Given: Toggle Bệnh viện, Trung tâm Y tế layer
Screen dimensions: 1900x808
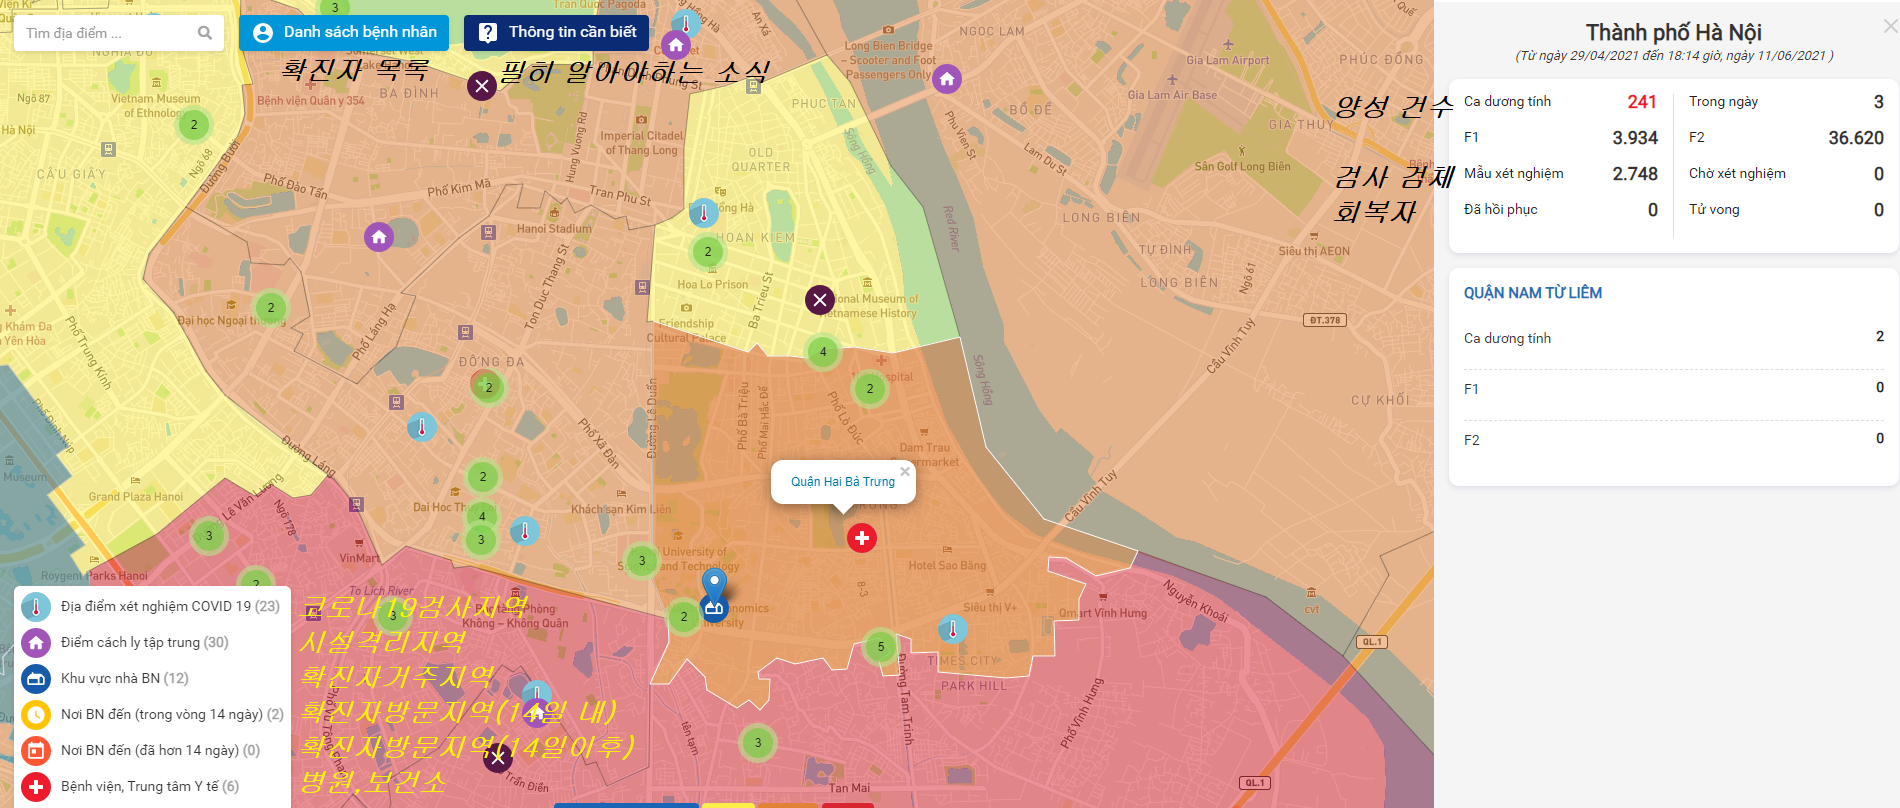Looking at the screenshot, I should pyautogui.click(x=36, y=786).
